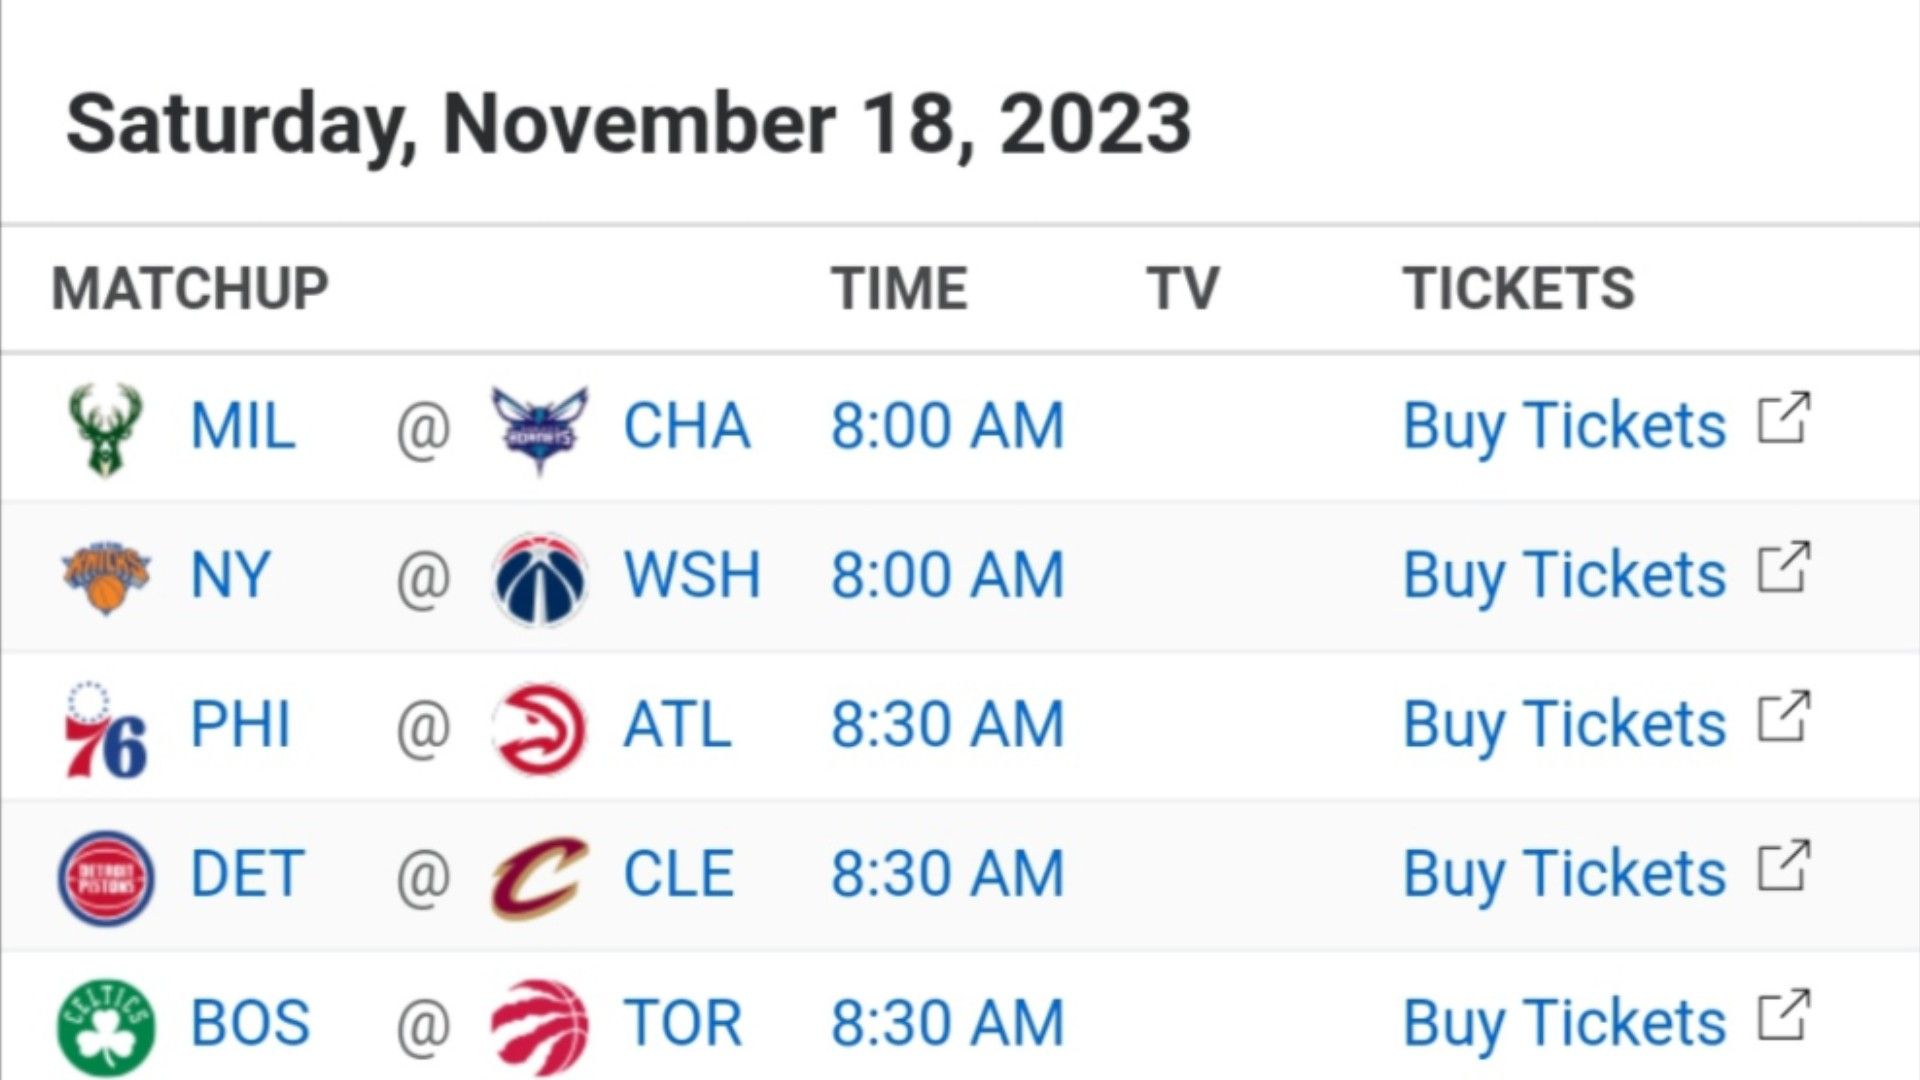Open external link icon for DET game tickets

1784,866
